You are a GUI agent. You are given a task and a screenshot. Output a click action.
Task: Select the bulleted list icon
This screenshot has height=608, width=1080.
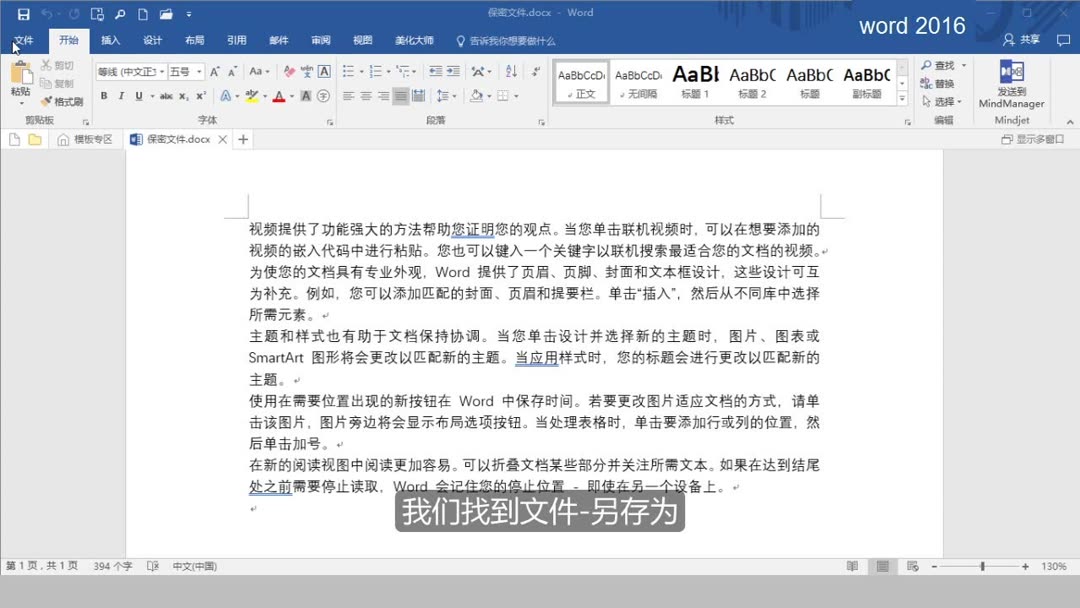[x=348, y=71]
